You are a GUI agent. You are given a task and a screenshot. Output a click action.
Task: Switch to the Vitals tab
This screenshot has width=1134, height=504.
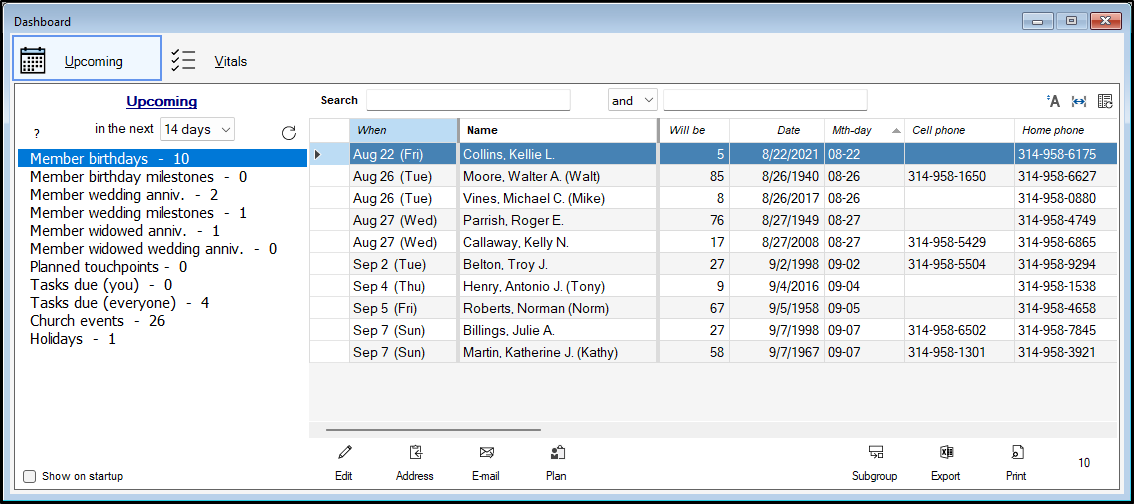click(209, 61)
